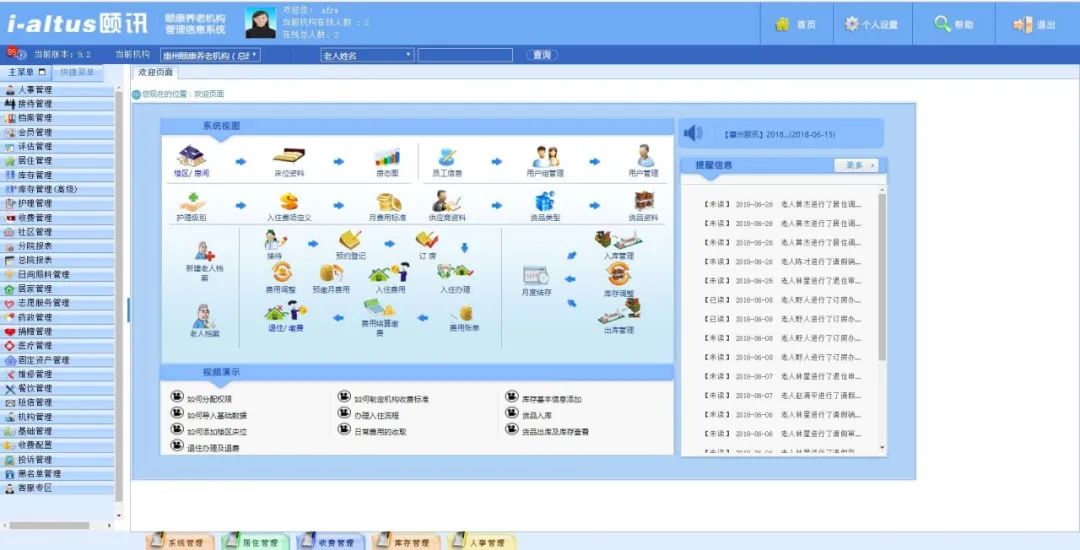Select the 入库管理 warehouse icon

(617, 240)
